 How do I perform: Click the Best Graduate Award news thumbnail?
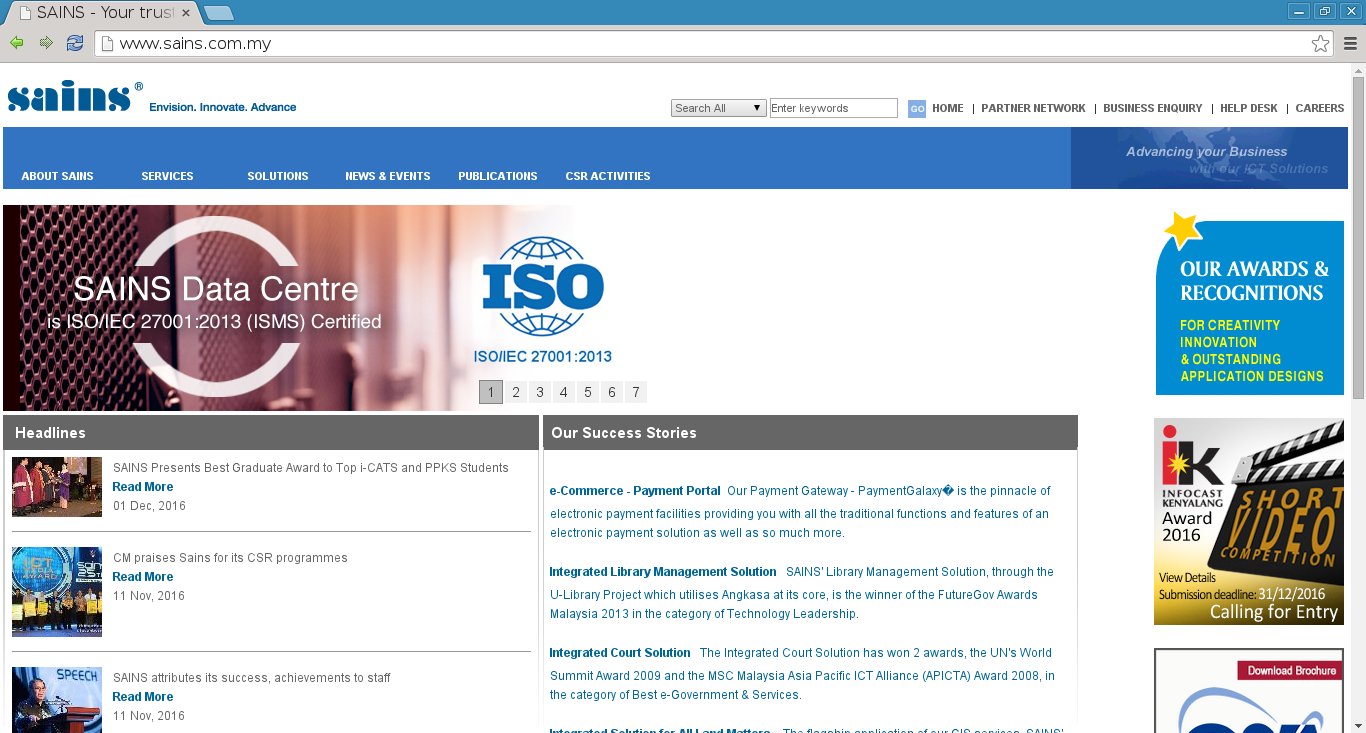click(57, 487)
